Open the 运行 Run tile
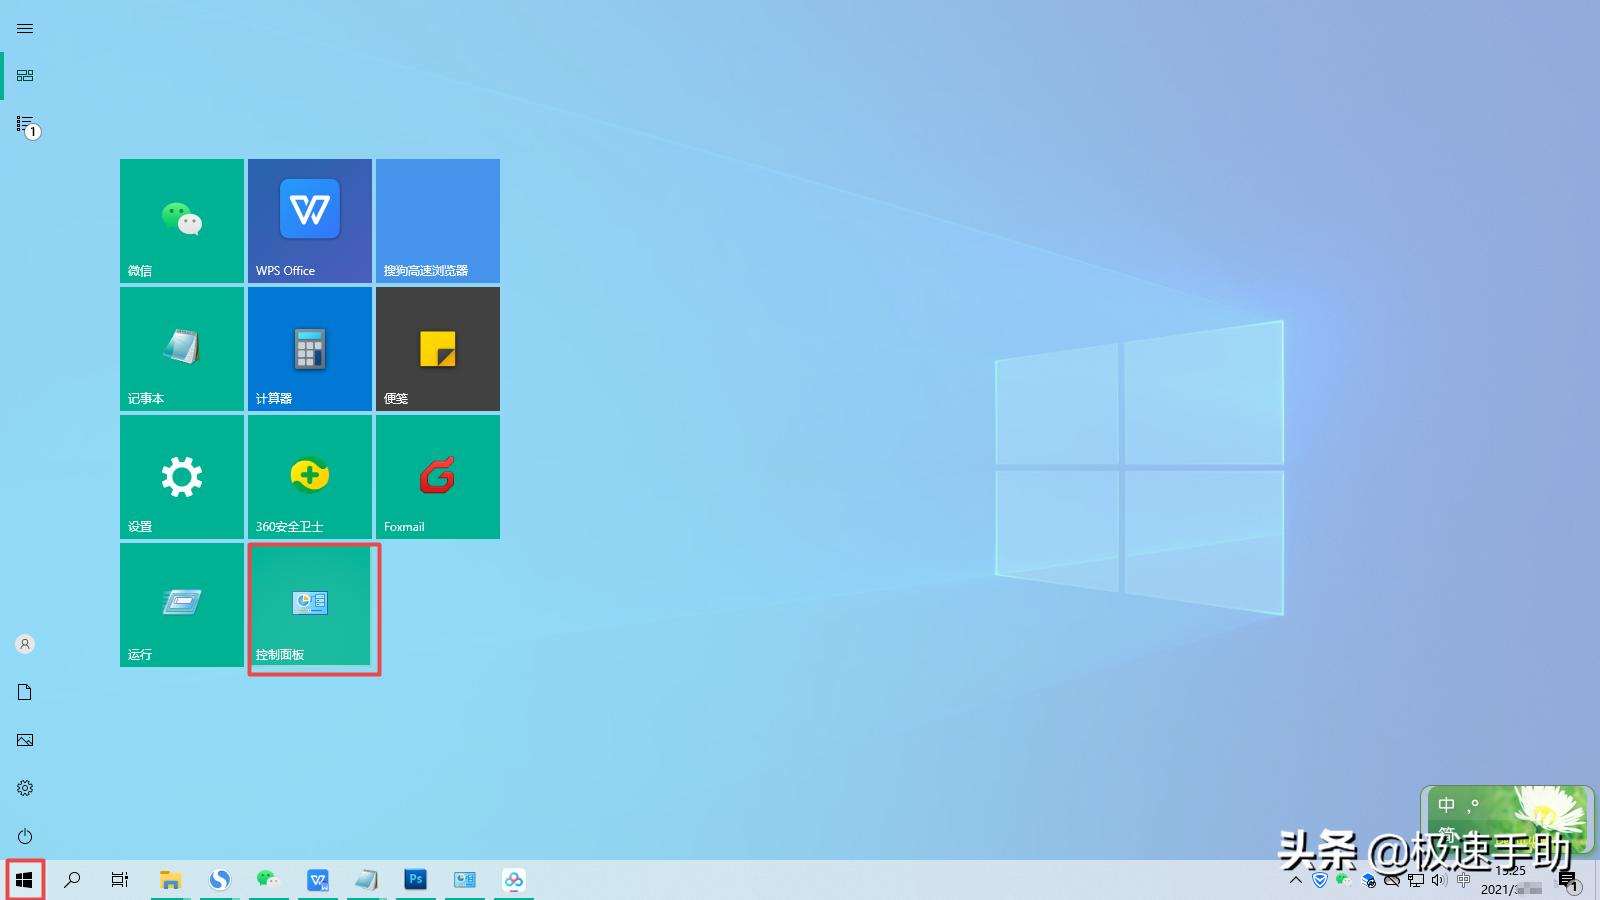Image resolution: width=1600 pixels, height=900 pixels. [x=181, y=605]
